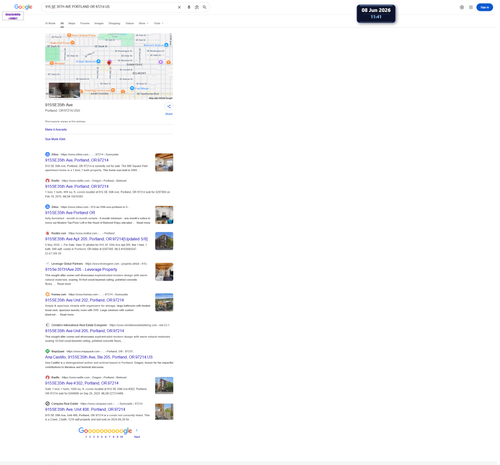500x465 pixels.
Task: Click the search query input field
Action: [x=110, y=7]
